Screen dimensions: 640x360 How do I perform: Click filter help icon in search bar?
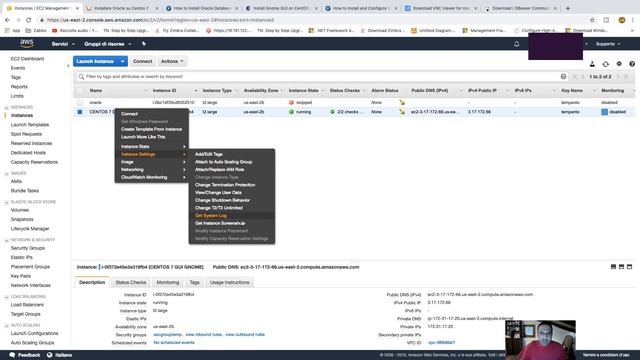pos(563,77)
